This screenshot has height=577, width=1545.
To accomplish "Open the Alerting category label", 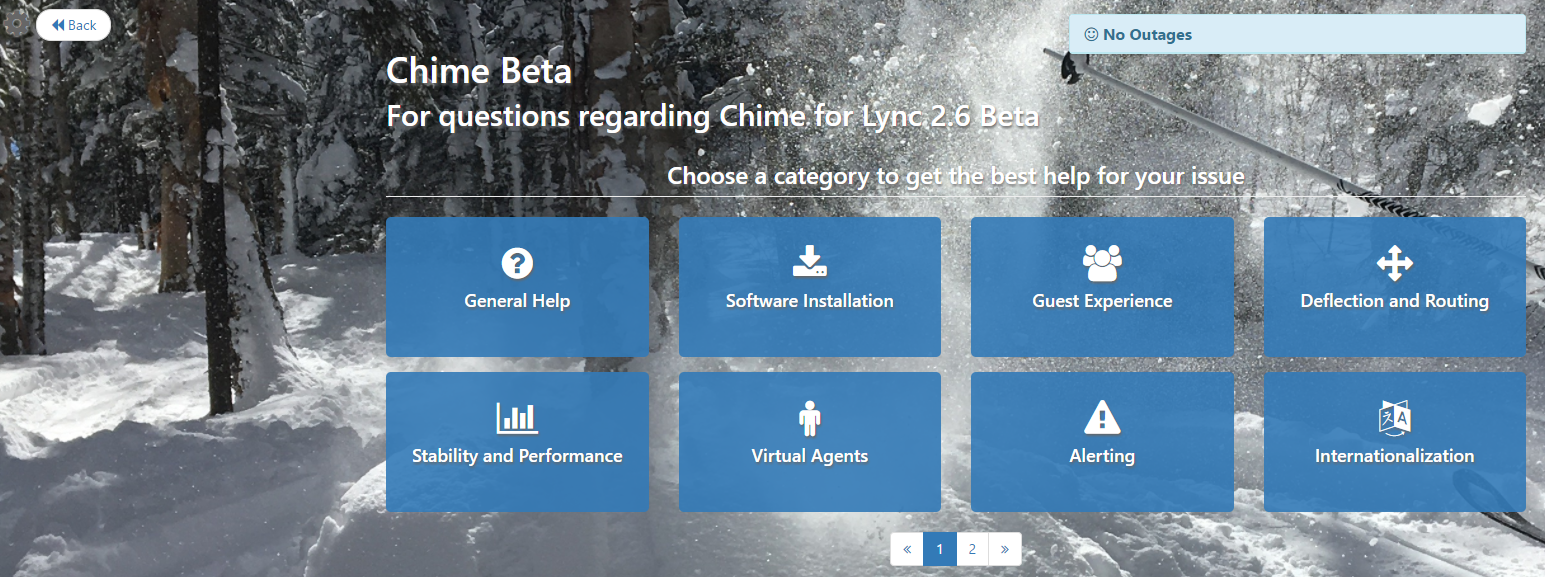I will (x=1102, y=456).
